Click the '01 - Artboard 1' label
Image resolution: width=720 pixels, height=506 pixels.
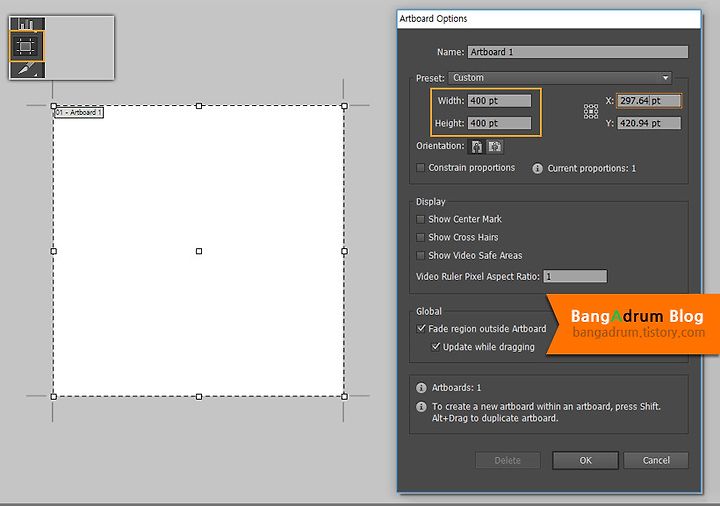[79, 112]
